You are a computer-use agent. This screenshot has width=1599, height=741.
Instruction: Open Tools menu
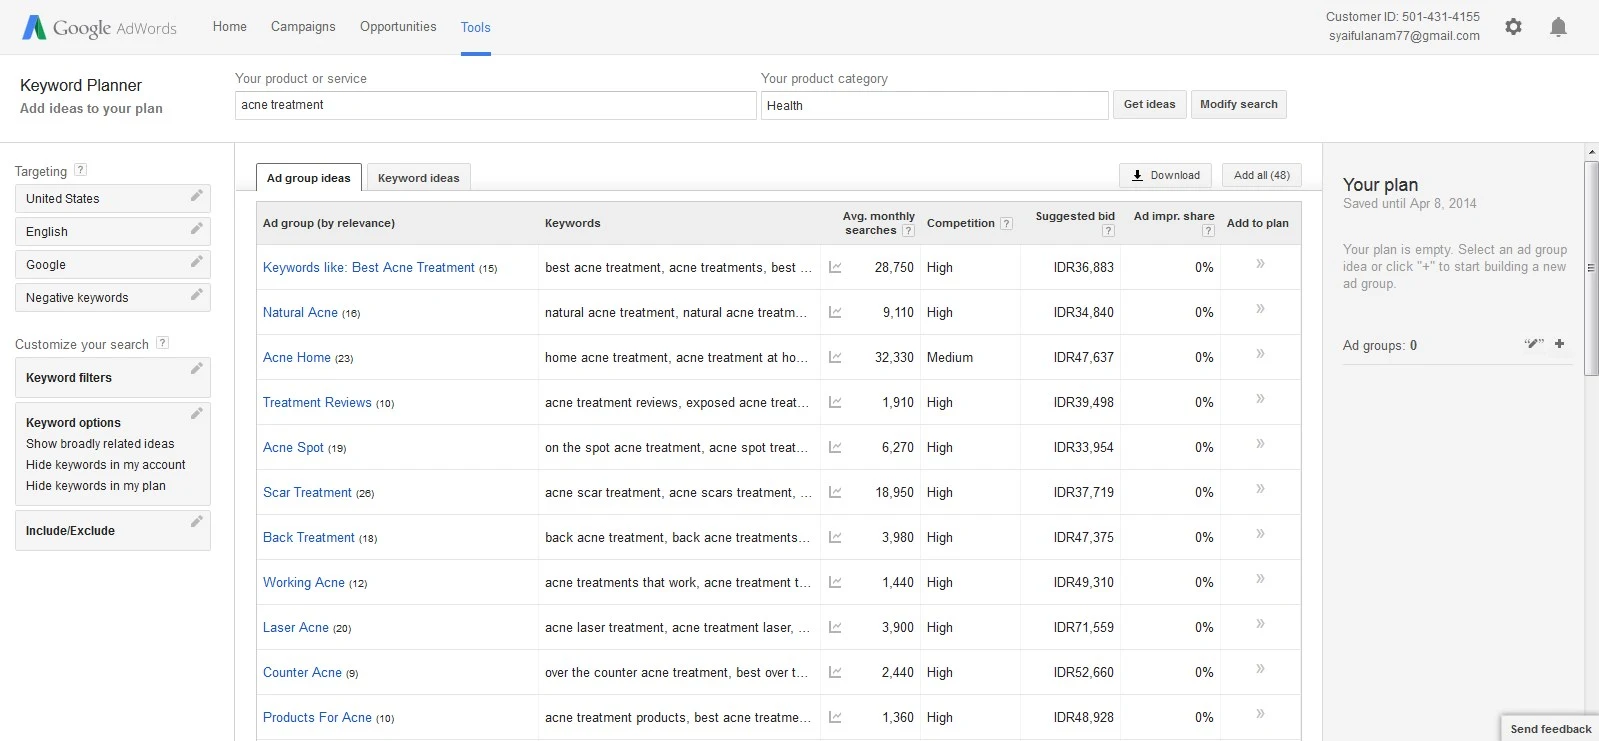point(476,28)
